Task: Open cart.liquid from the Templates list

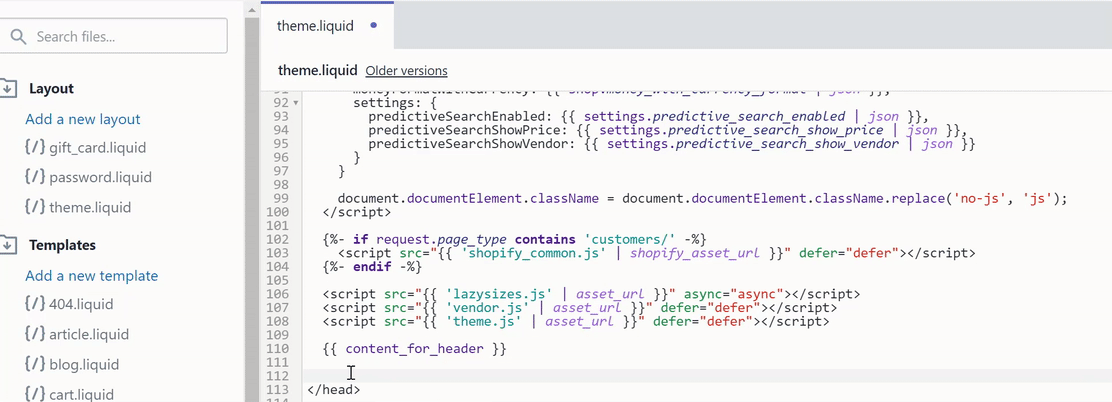Action: click(81, 394)
